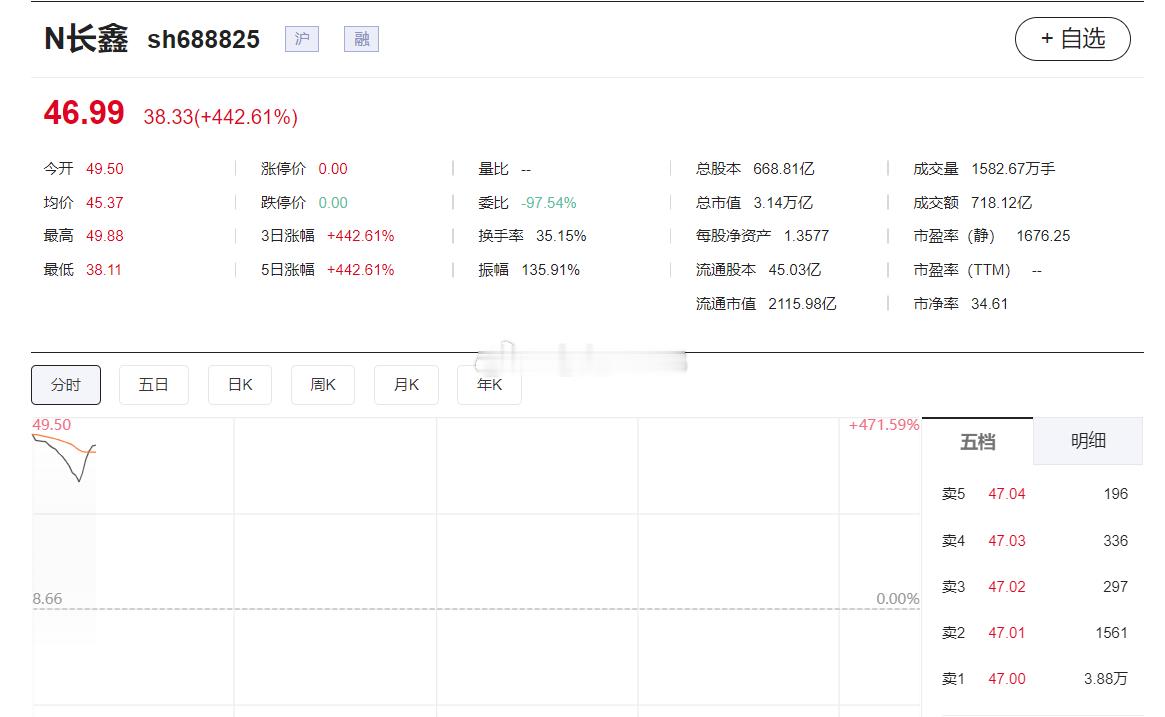Click chart top price label 49.50

click(52, 425)
